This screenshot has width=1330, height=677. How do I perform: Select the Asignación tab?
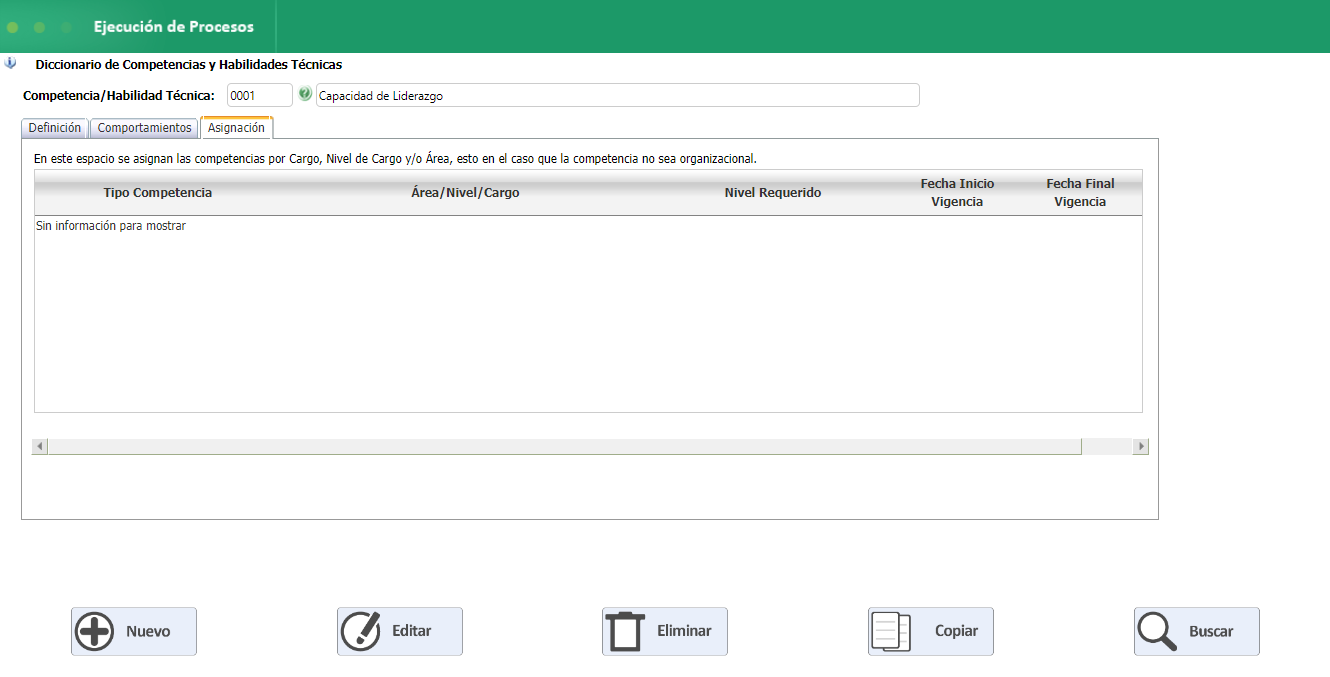[236, 128]
